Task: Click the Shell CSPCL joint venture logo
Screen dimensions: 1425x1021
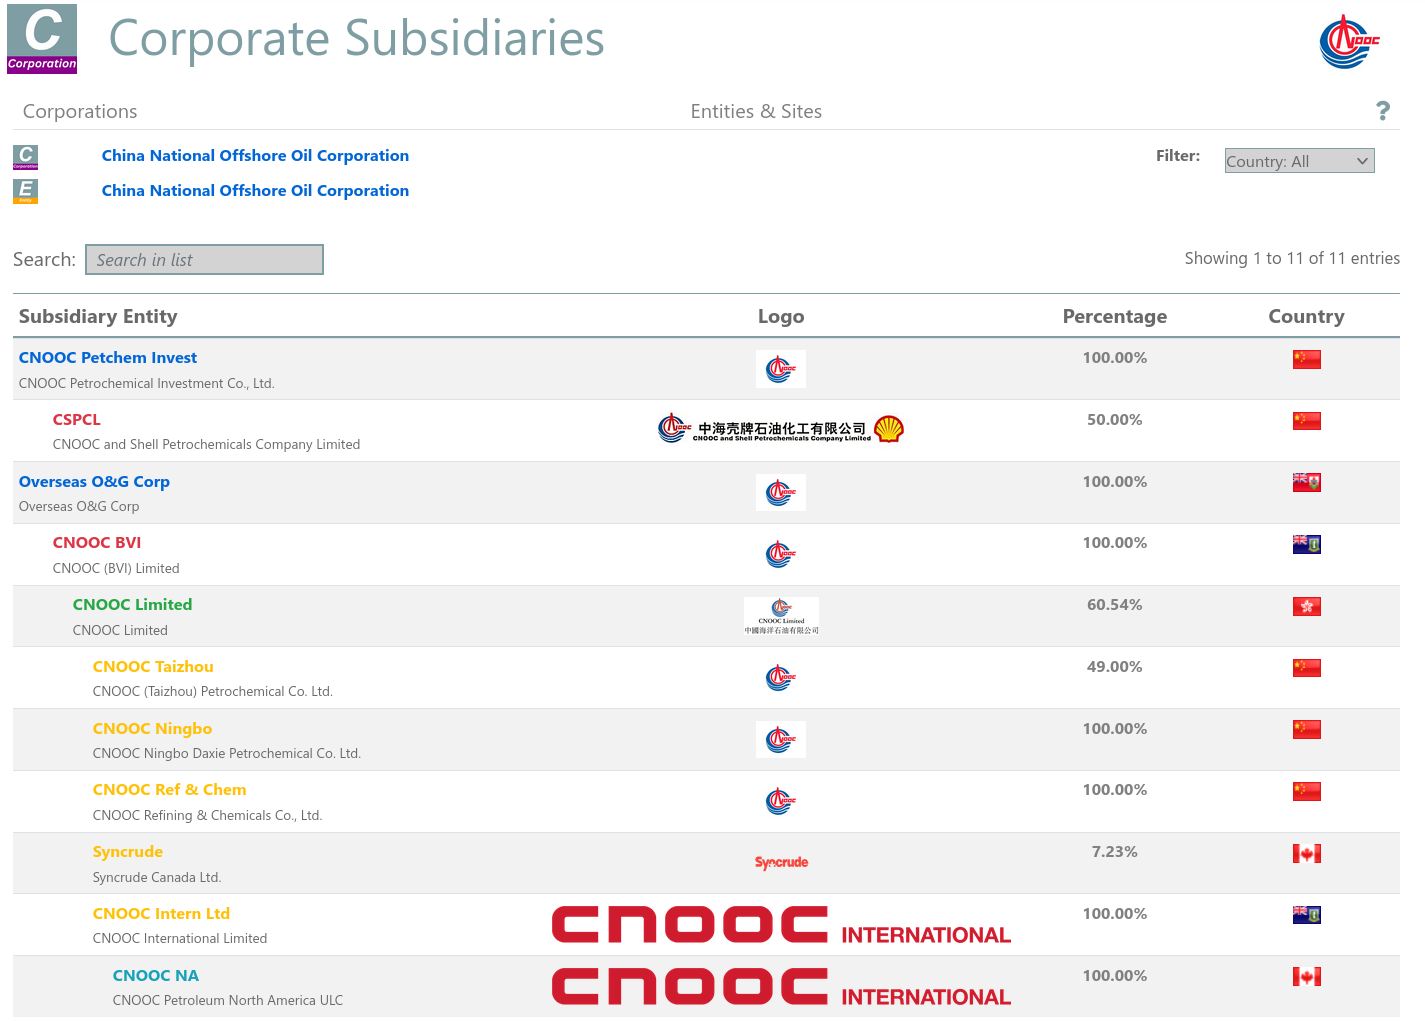Action: (780, 430)
